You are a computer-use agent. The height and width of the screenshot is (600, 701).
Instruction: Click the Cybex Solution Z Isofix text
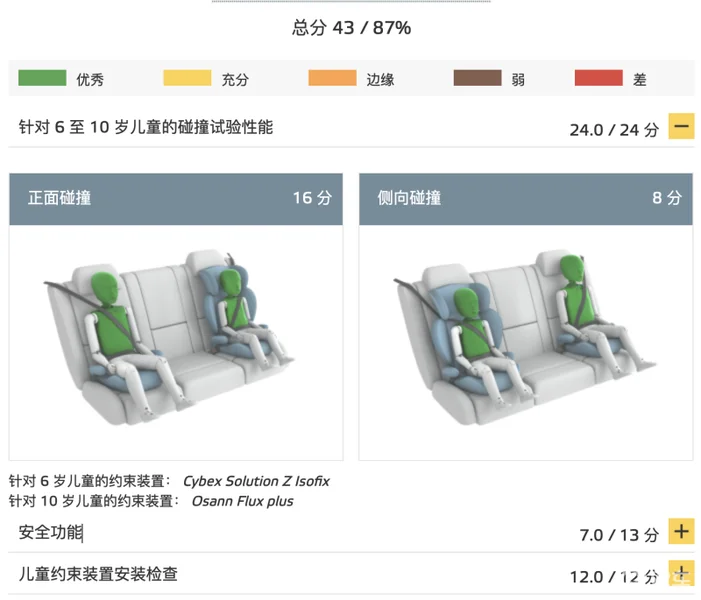[x=256, y=482]
